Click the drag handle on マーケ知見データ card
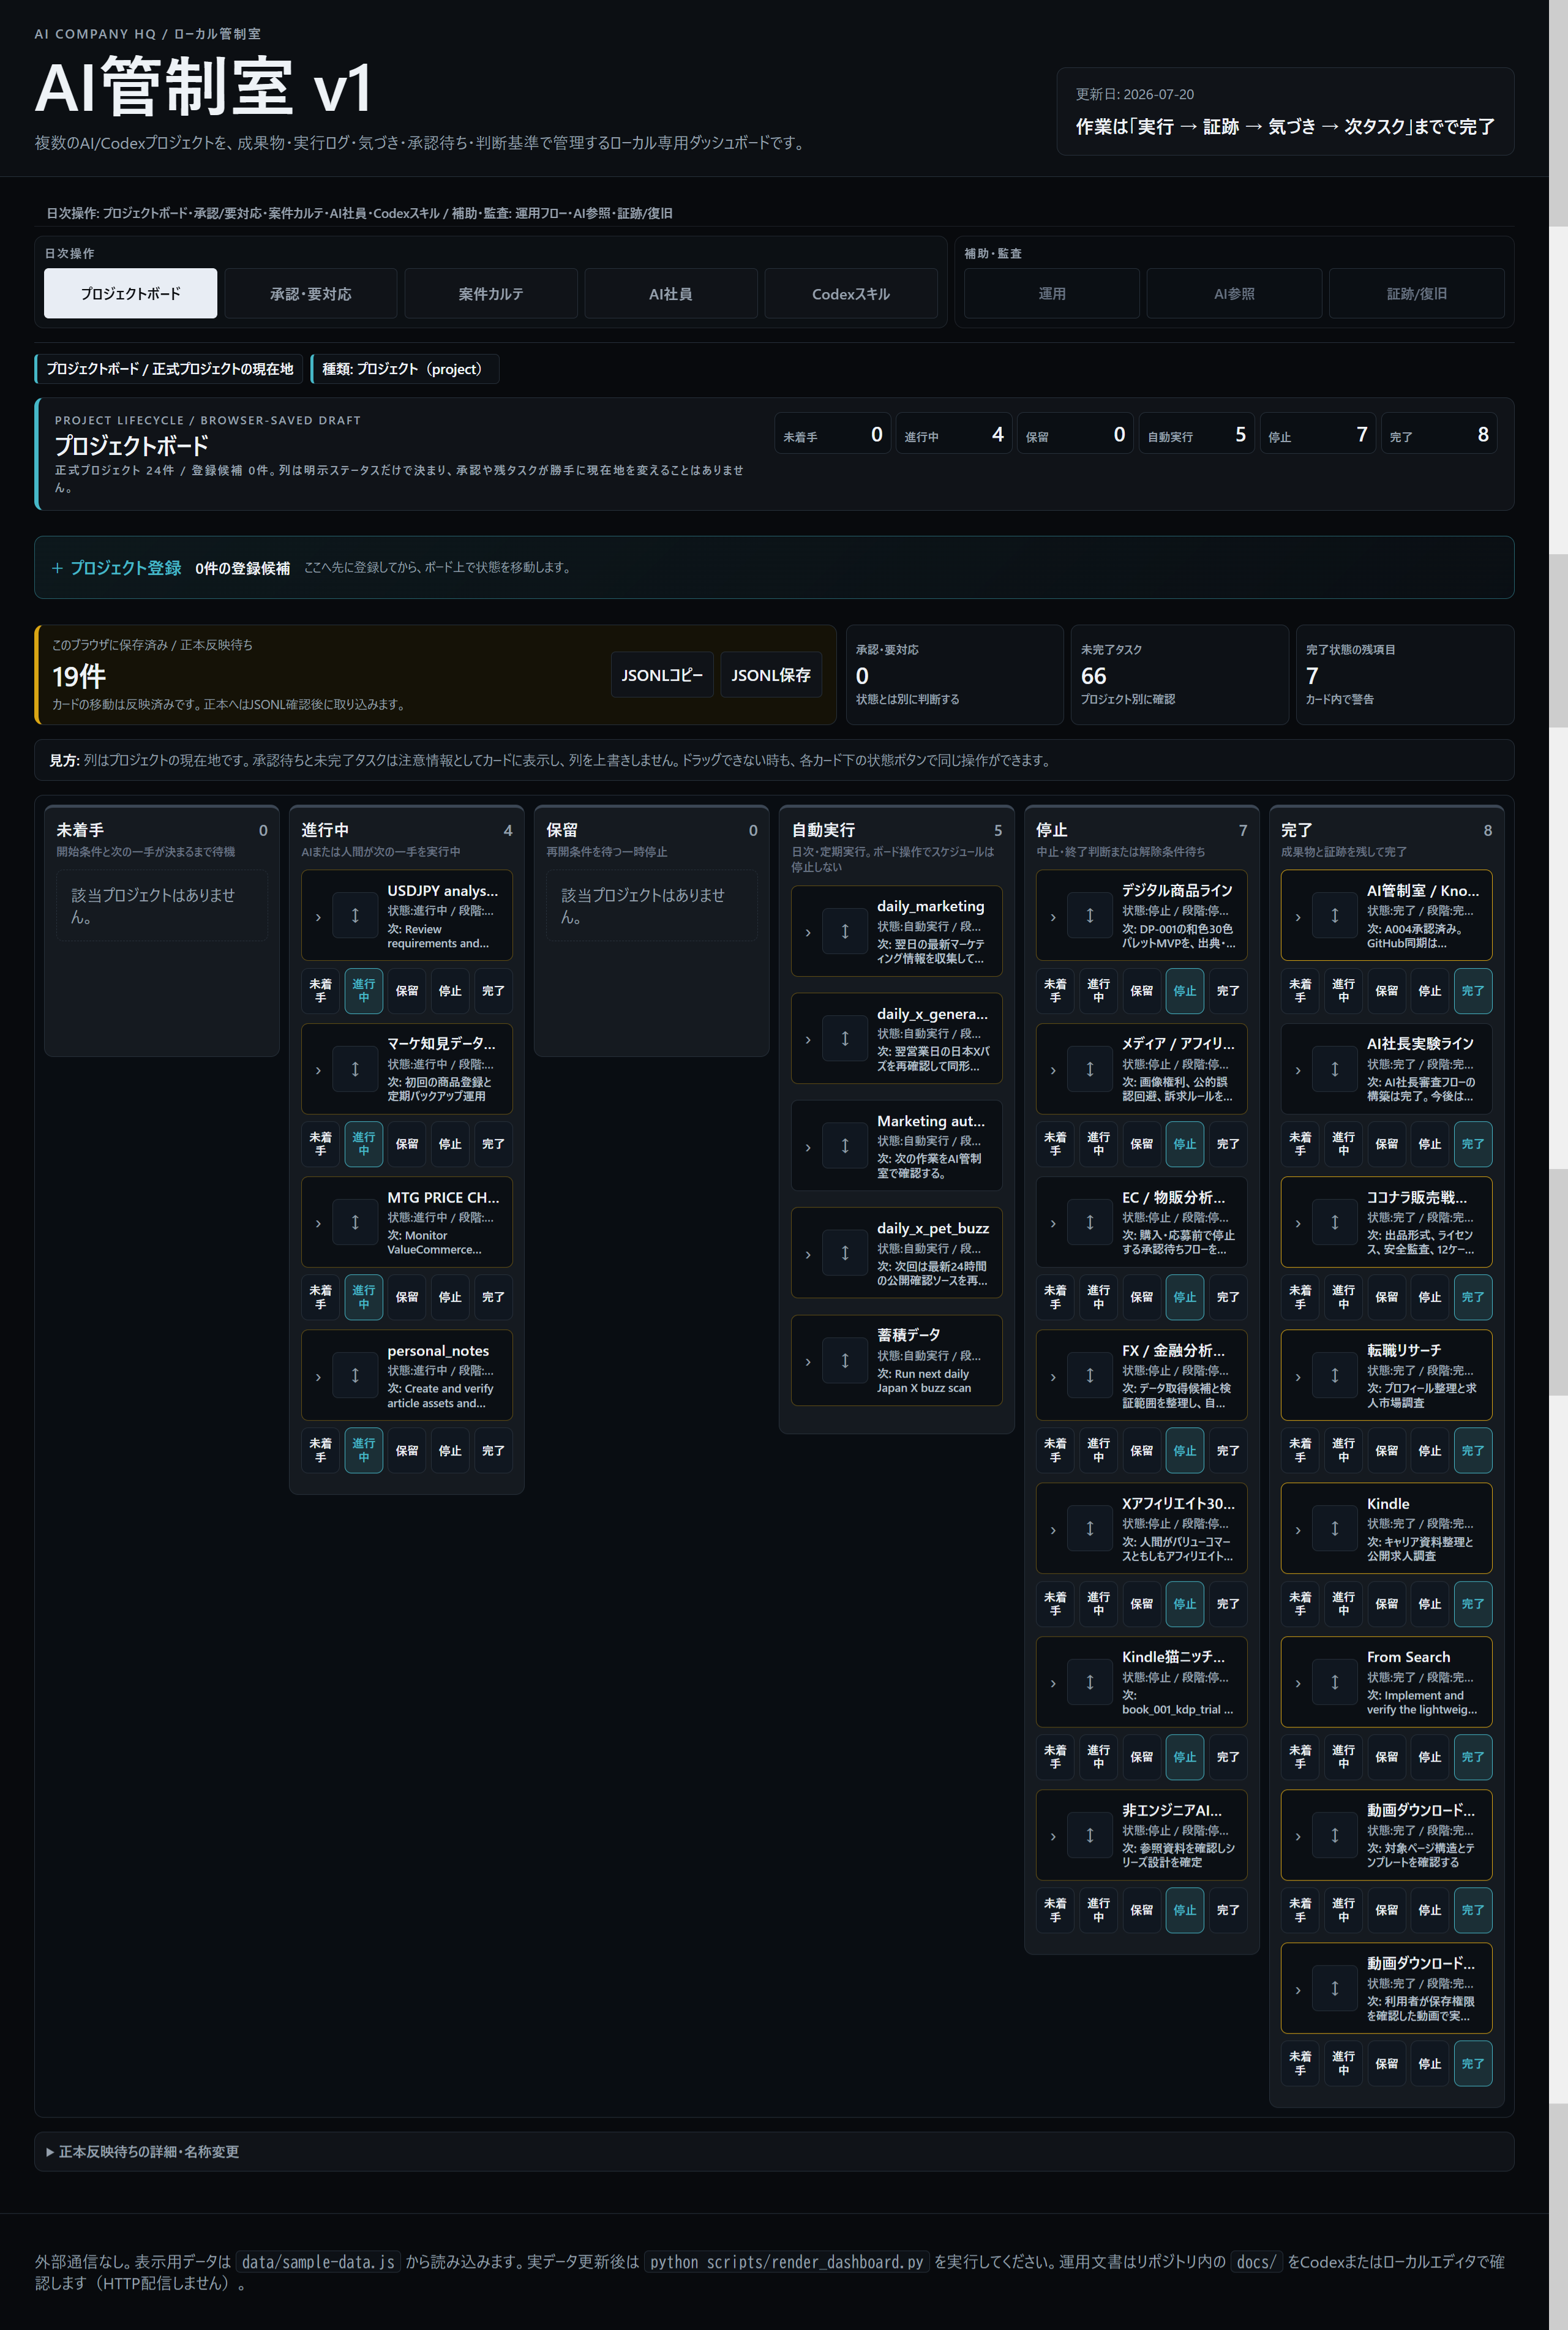This screenshot has height=2330, width=1568. 355,1069
